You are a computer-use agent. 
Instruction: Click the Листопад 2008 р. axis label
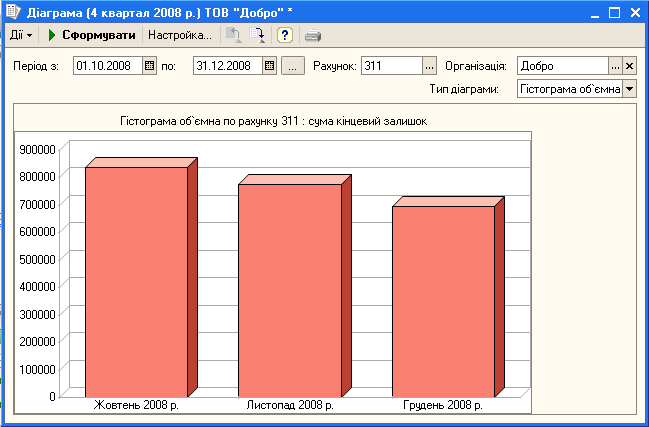click(290, 405)
